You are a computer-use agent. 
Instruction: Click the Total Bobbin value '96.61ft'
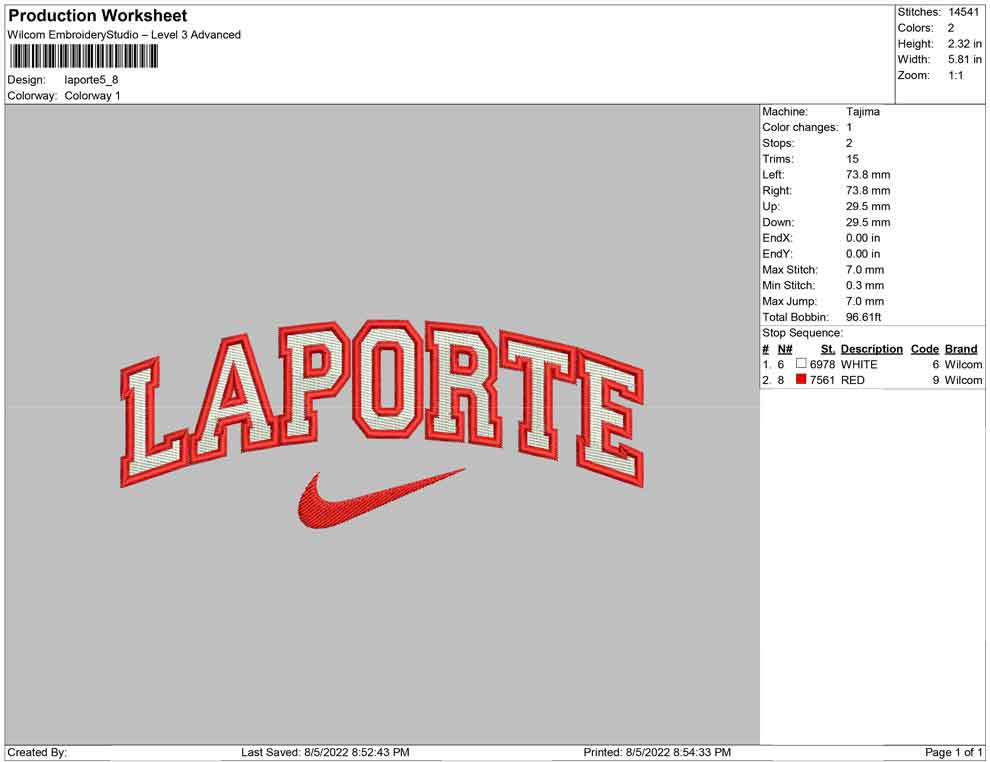pyautogui.click(x=863, y=317)
